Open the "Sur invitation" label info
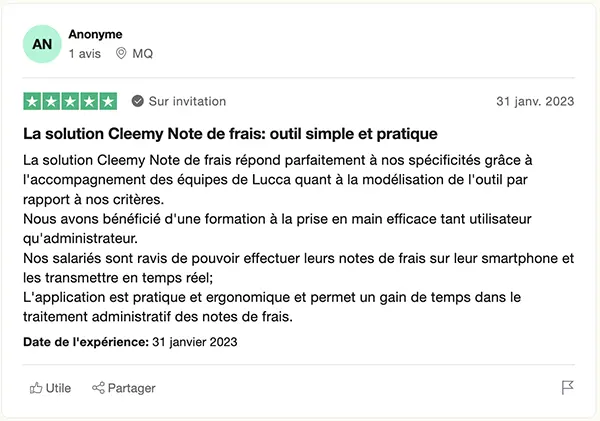The image size is (600, 421). [x=187, y=101]
